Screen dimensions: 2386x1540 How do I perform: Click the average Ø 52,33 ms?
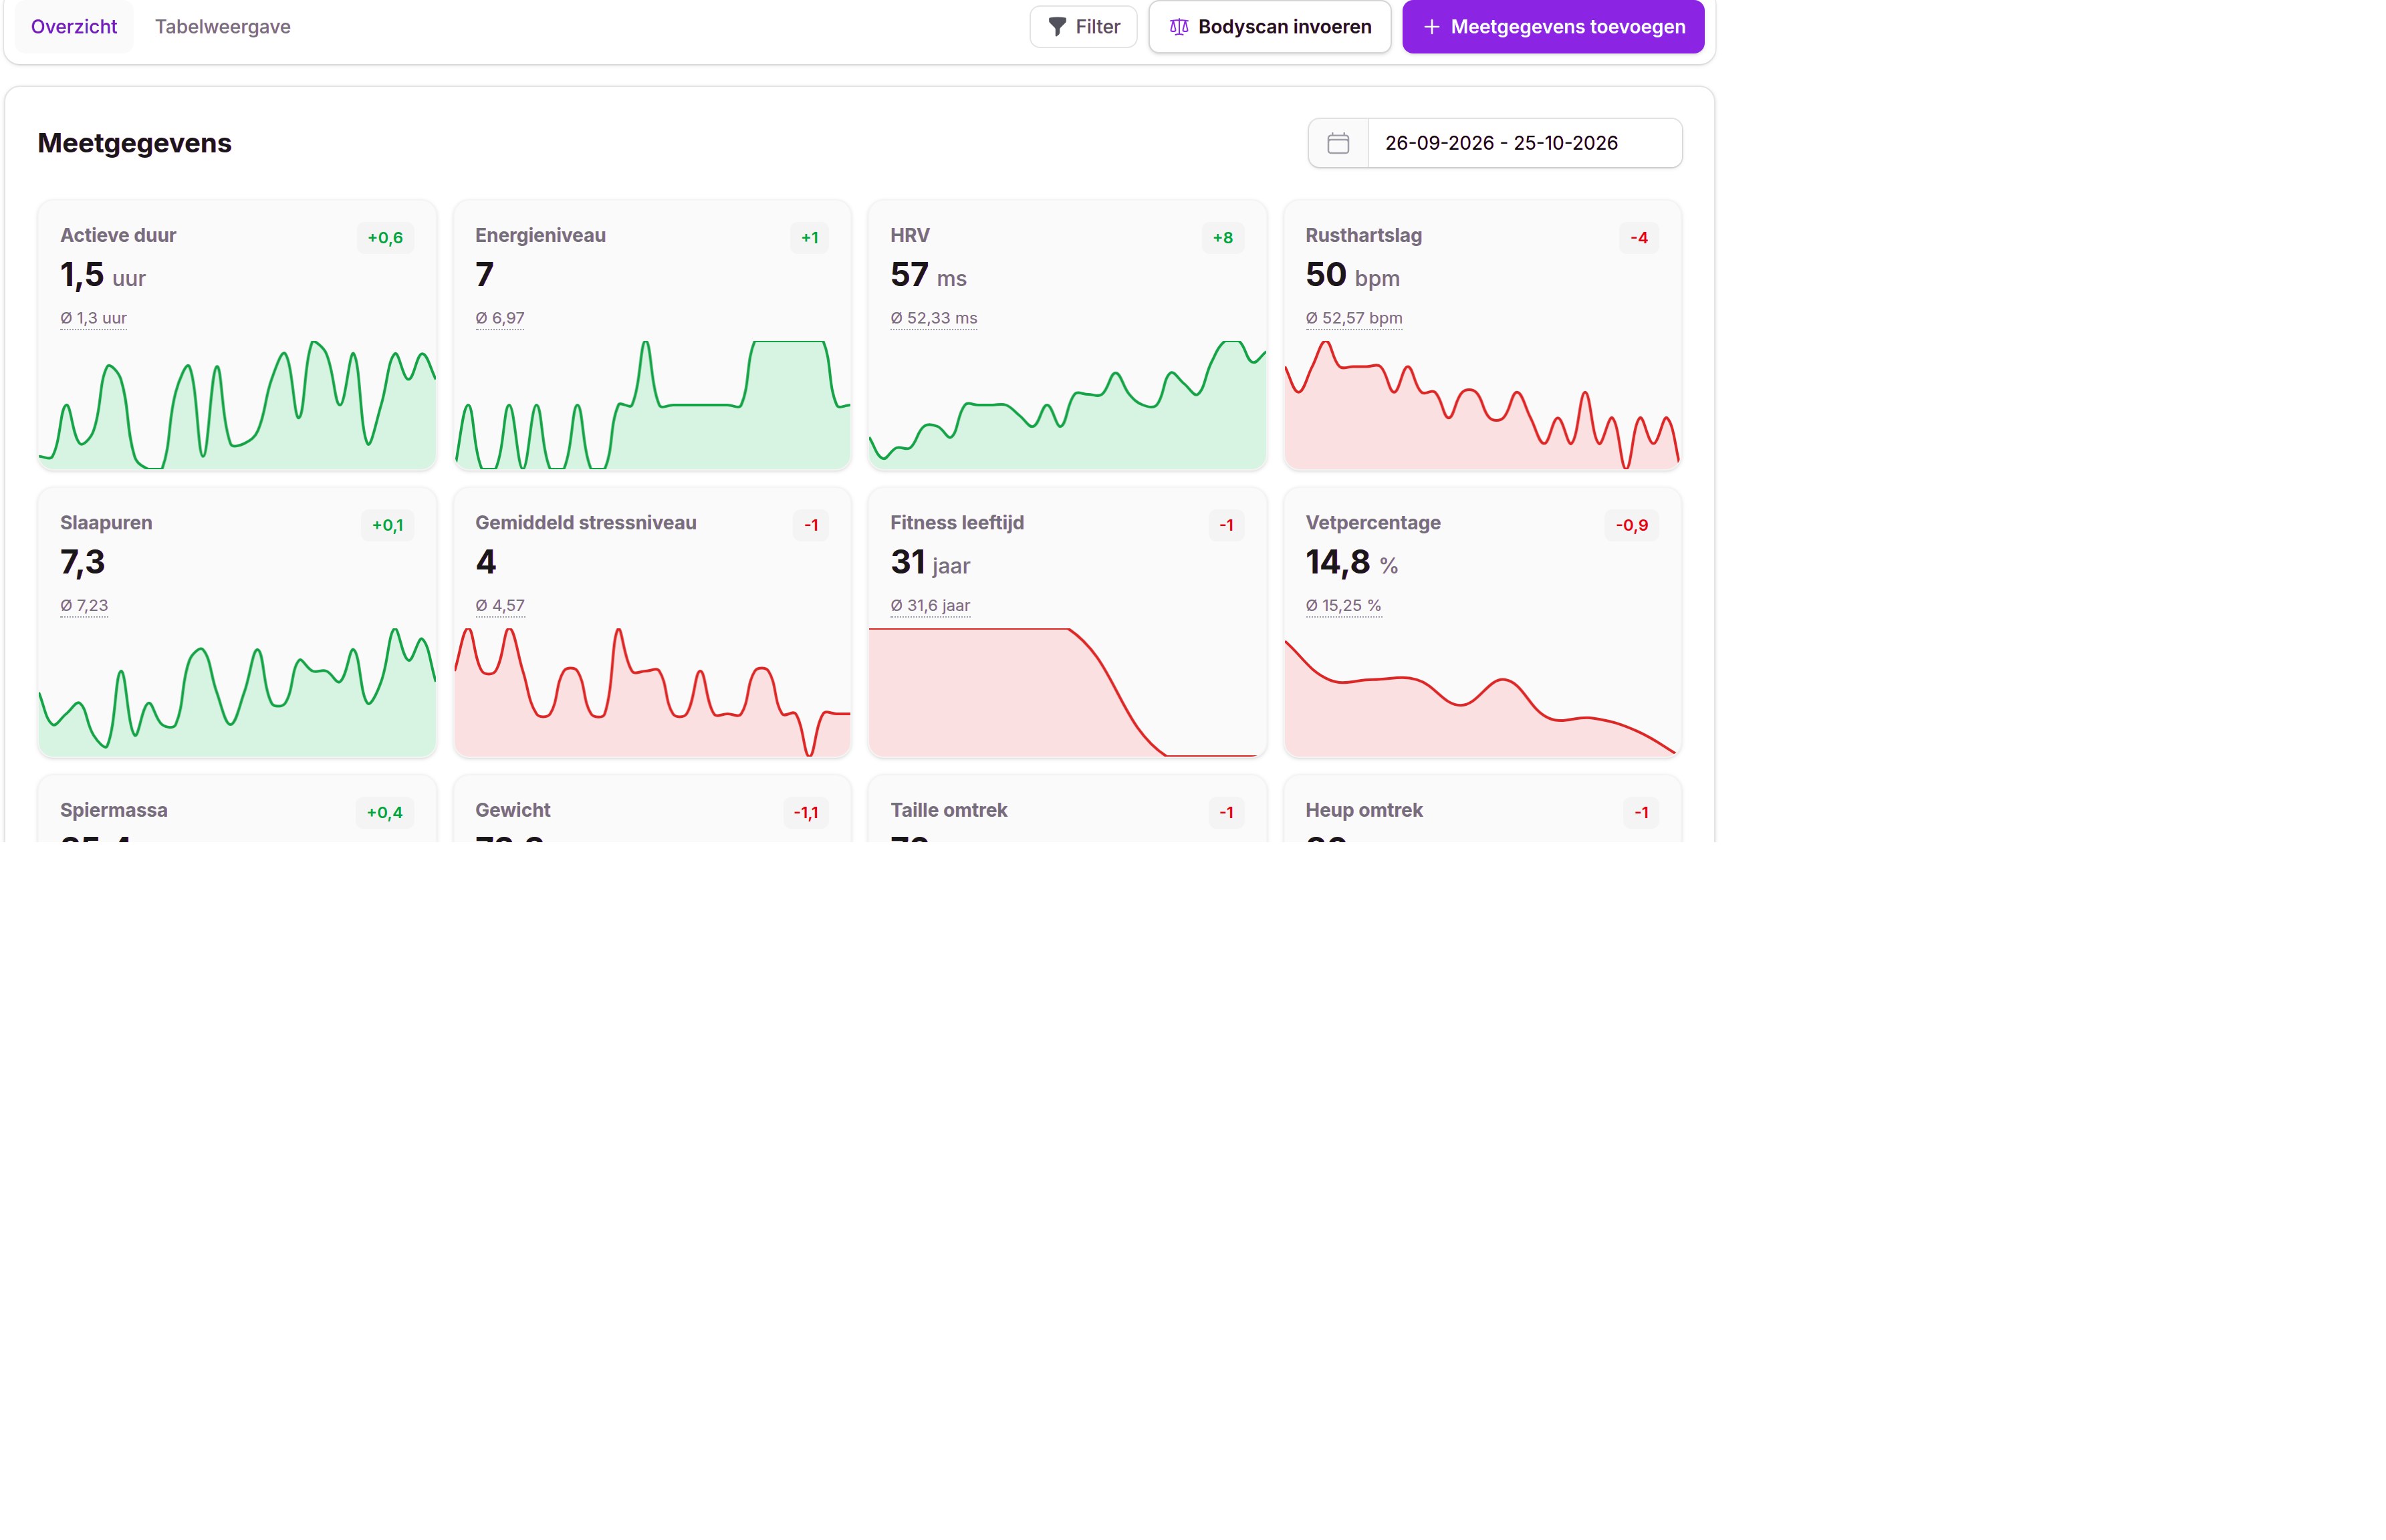pos(933,318)
